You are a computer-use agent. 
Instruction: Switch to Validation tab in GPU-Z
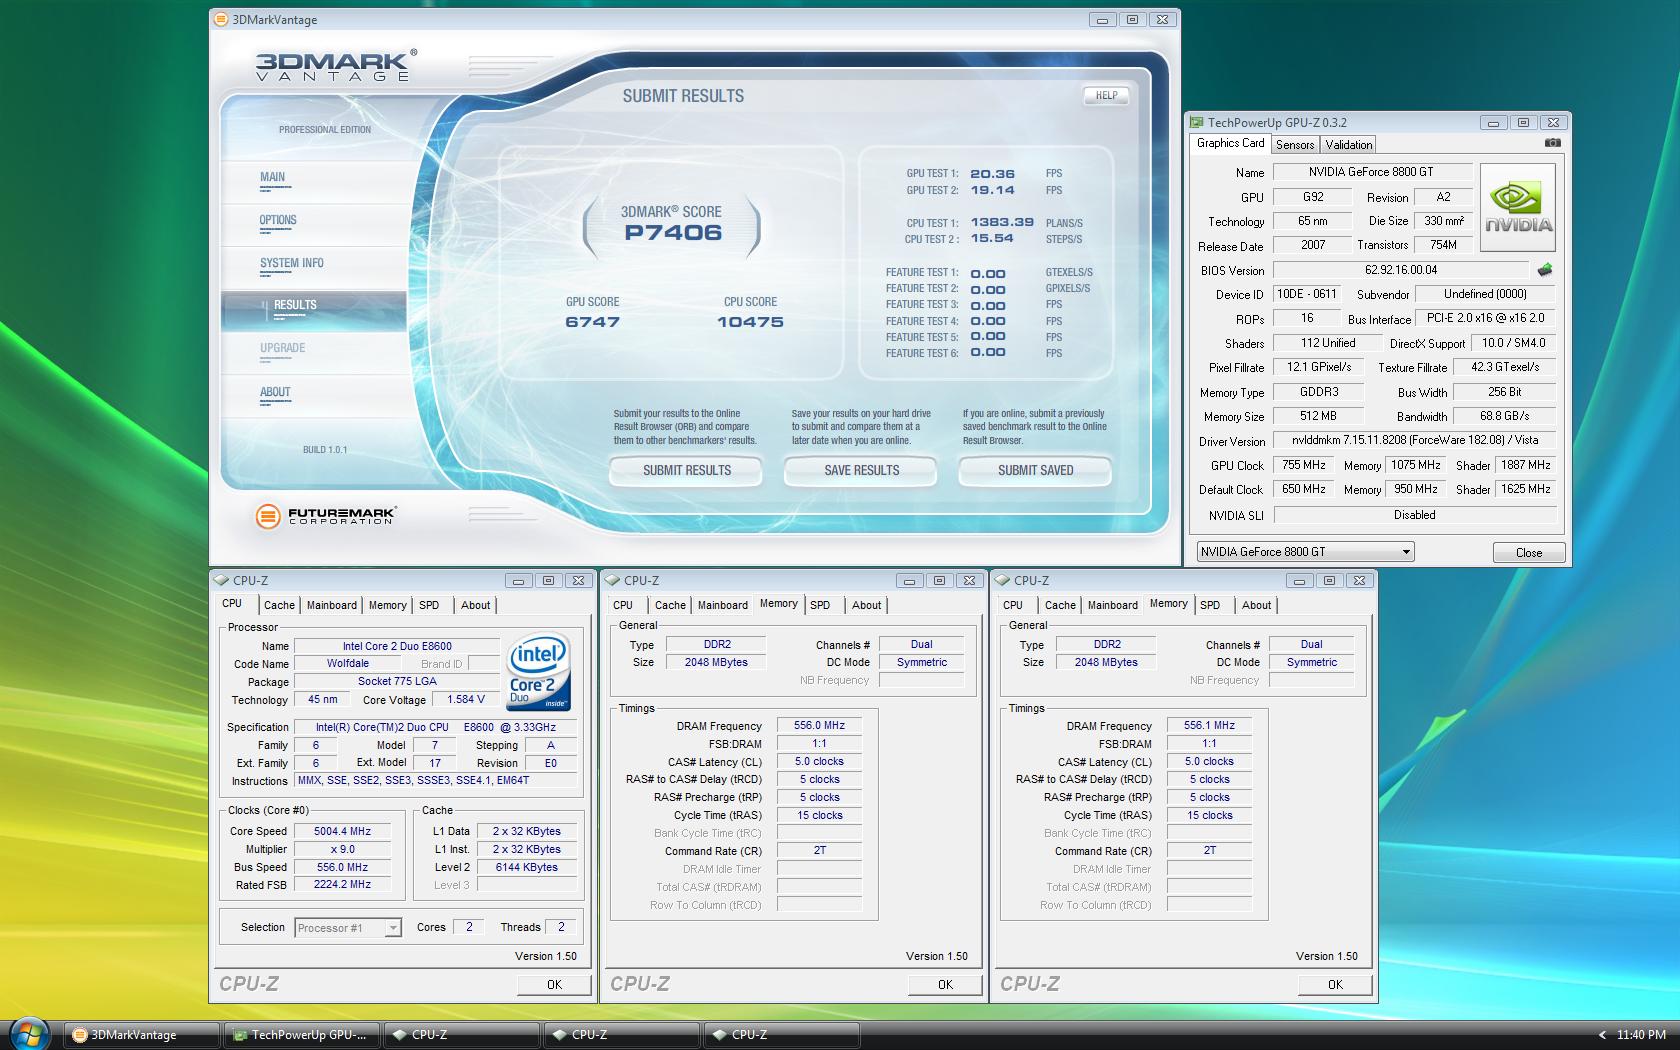(x=1349, y=145)
